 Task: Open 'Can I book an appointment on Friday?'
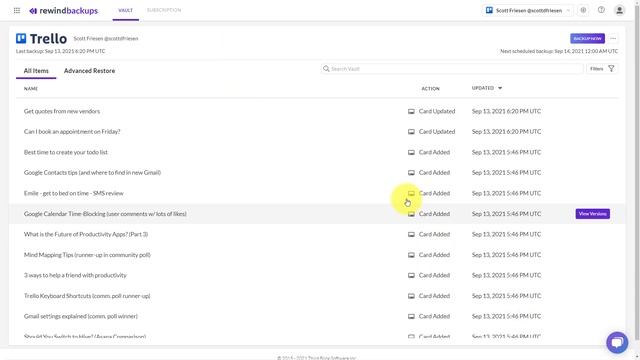click(x=72, y=132)
